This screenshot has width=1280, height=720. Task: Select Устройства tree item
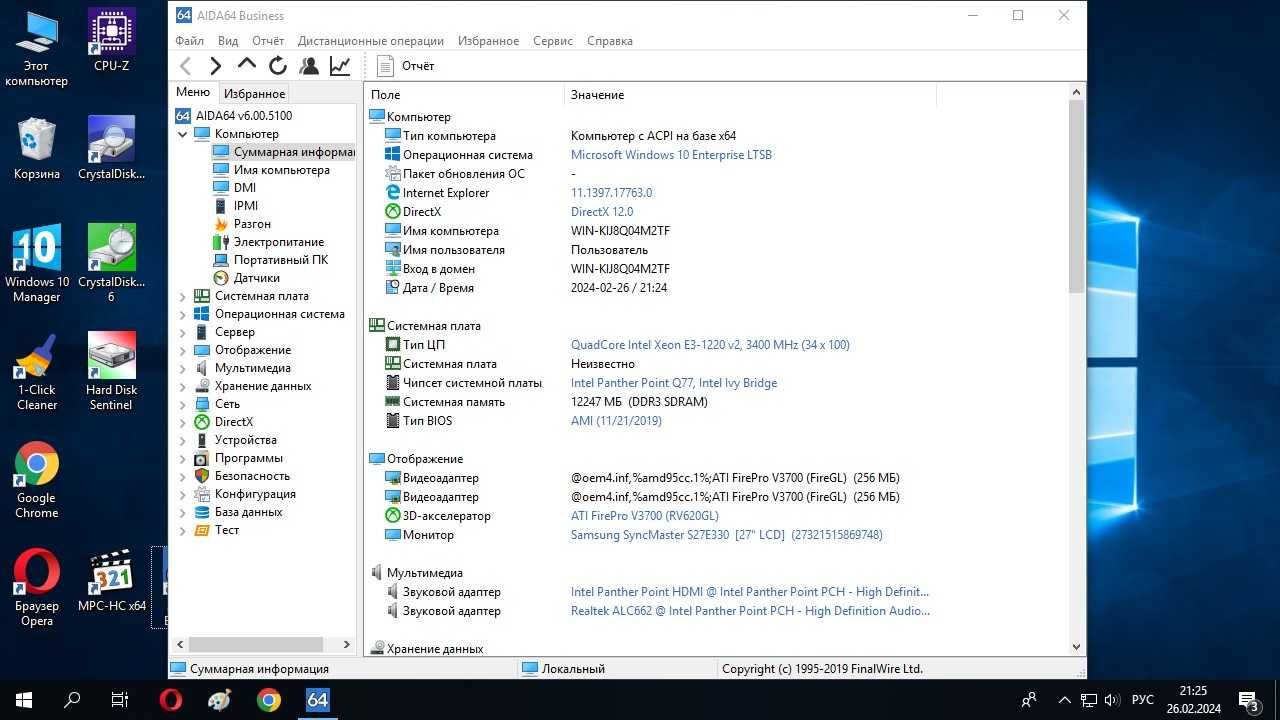tap(246, 440)
